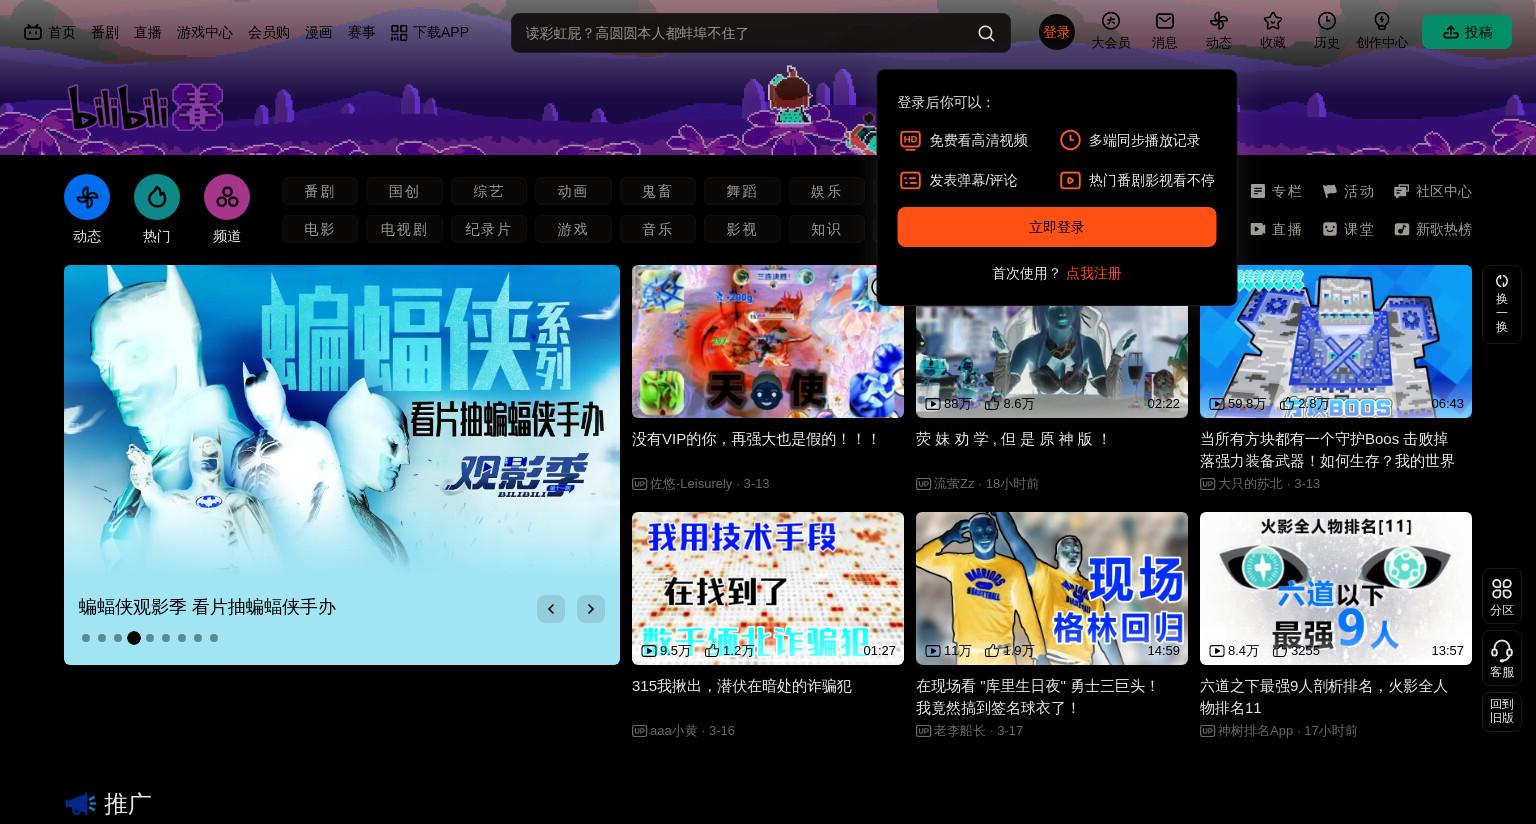The image size is (1536, 824).
Task: Click the blue 动态 circle icon
Action: tap(87, 197)
